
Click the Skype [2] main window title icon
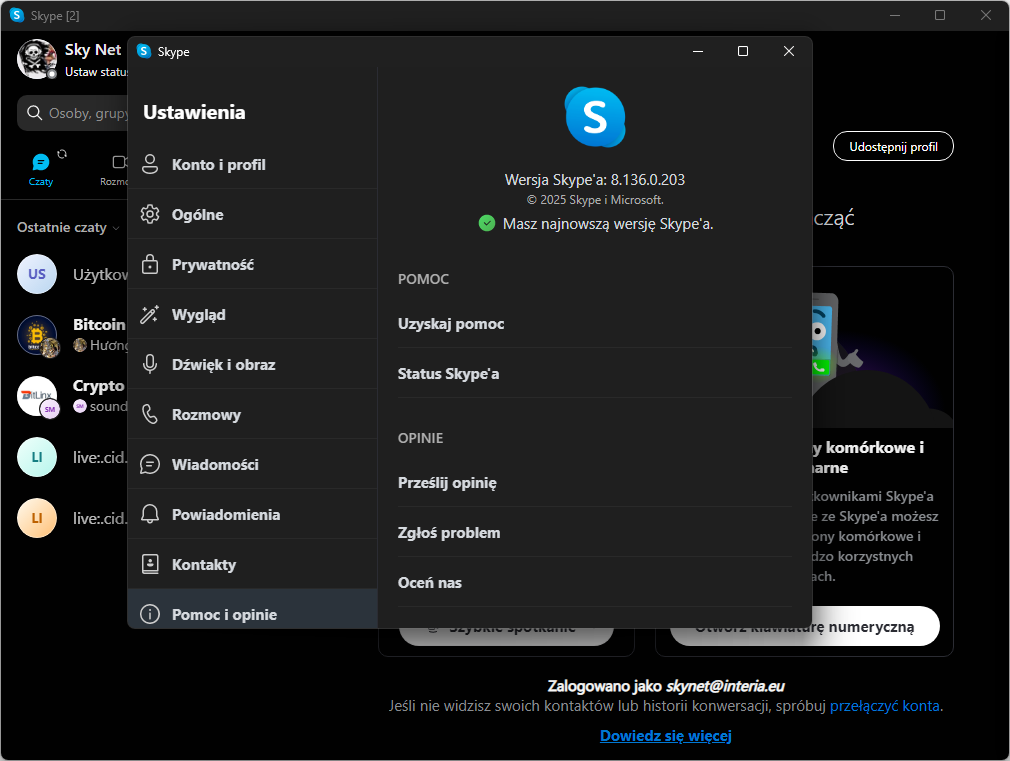click(17, 15)
